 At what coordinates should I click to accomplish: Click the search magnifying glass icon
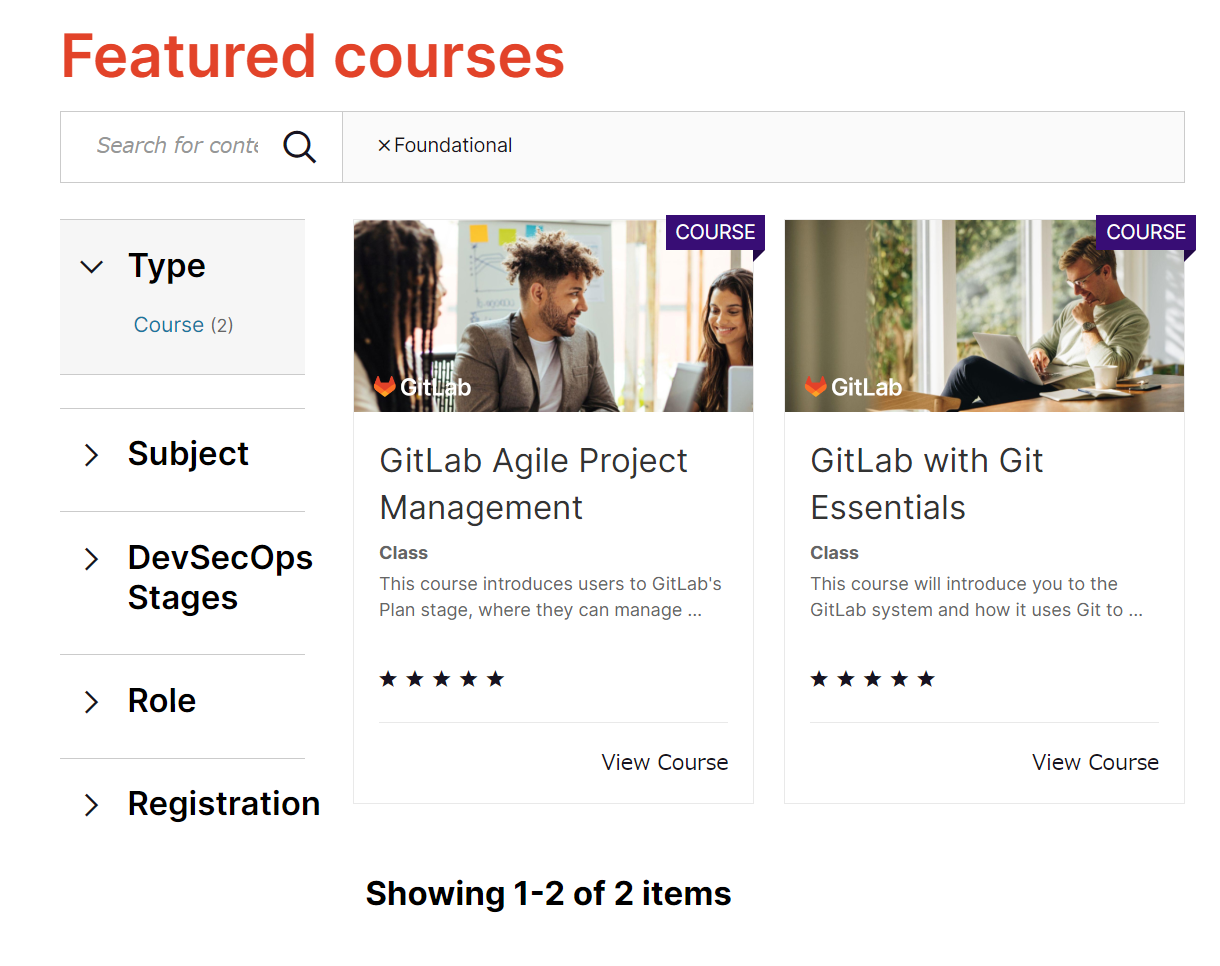(x=298, y=146)
